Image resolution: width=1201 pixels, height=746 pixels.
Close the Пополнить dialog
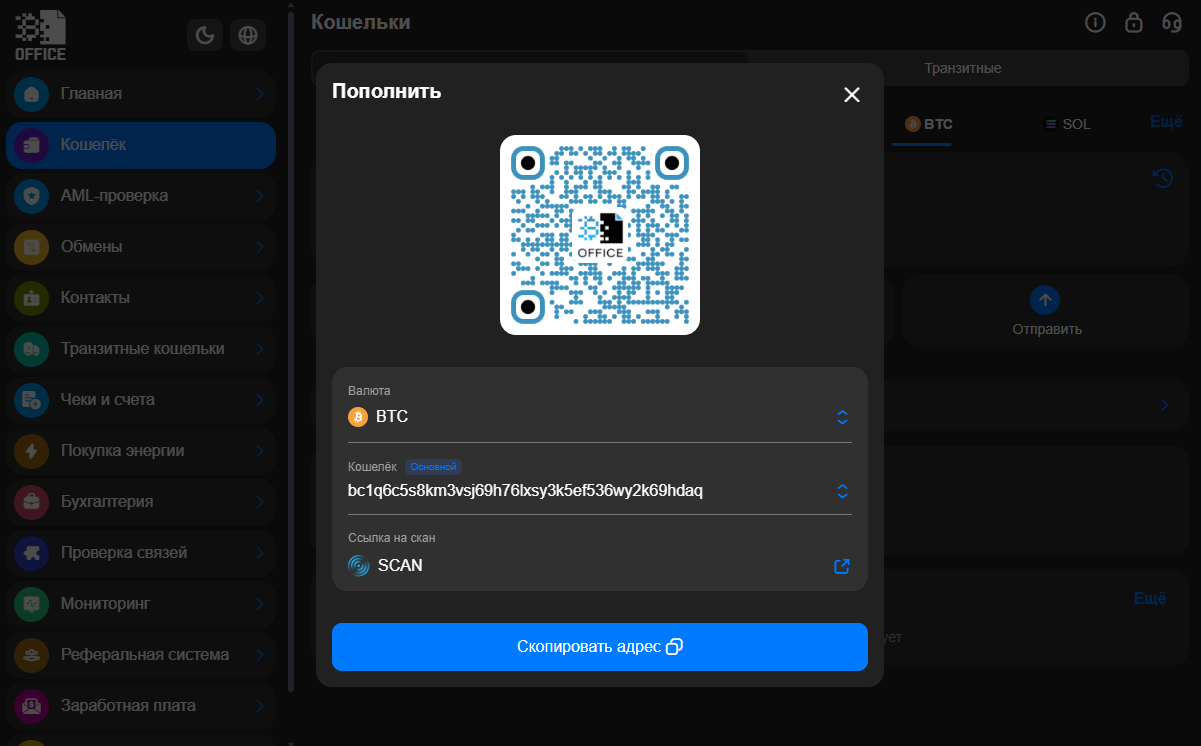852,95
